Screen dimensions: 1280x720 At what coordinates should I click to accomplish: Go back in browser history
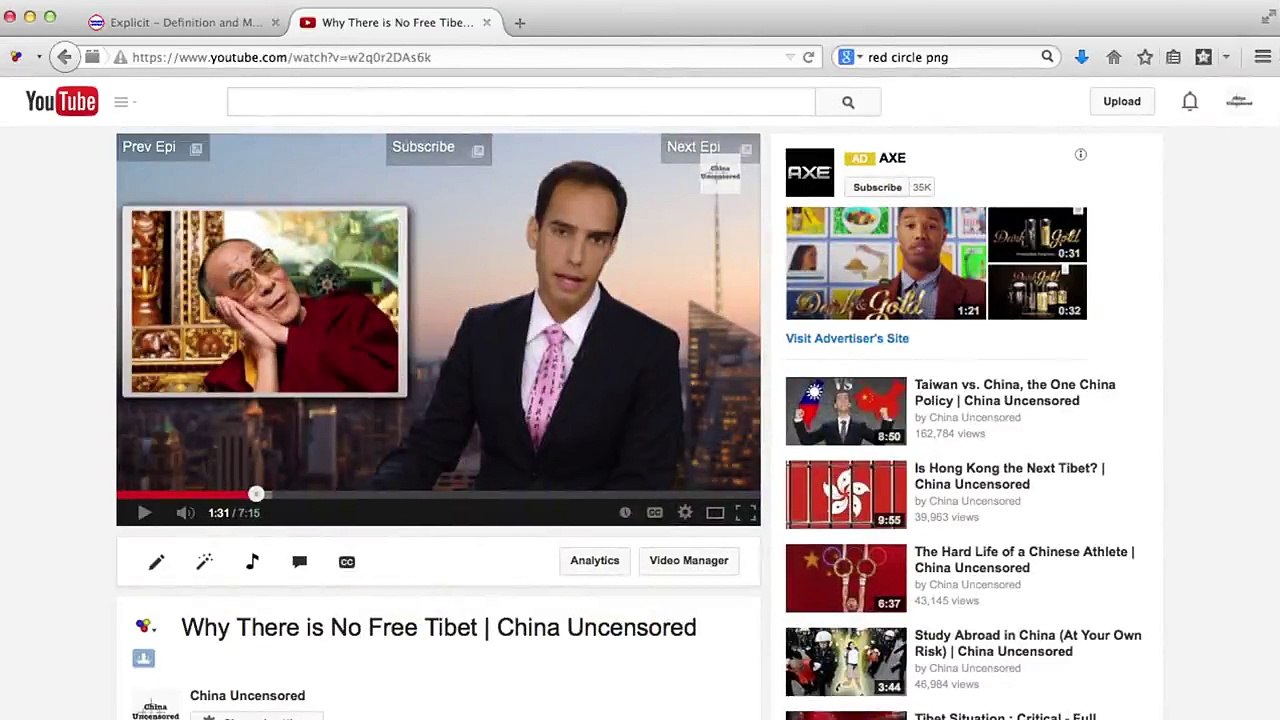coord(64,57)
